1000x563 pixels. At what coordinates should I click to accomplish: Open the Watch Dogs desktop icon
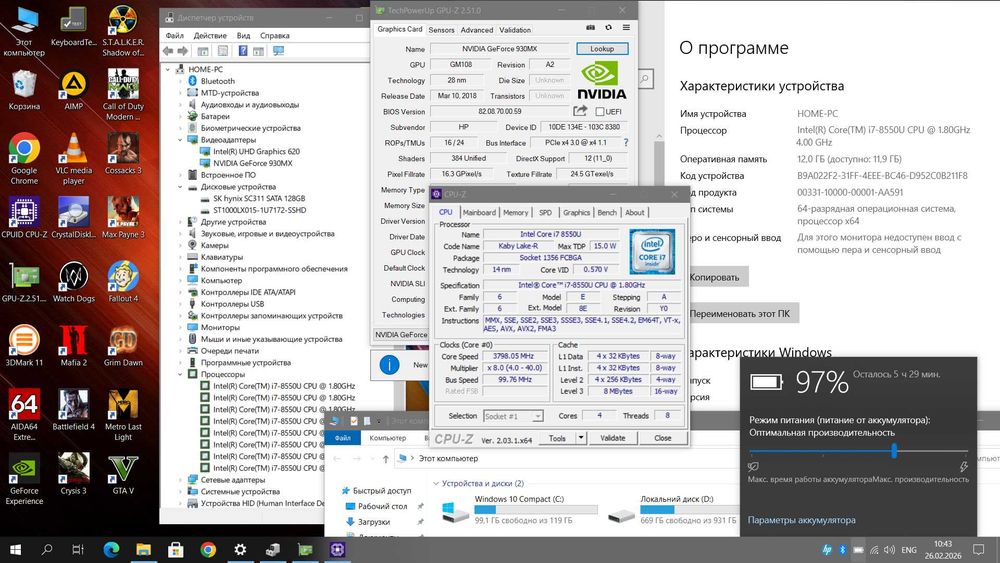click(73, 282)
